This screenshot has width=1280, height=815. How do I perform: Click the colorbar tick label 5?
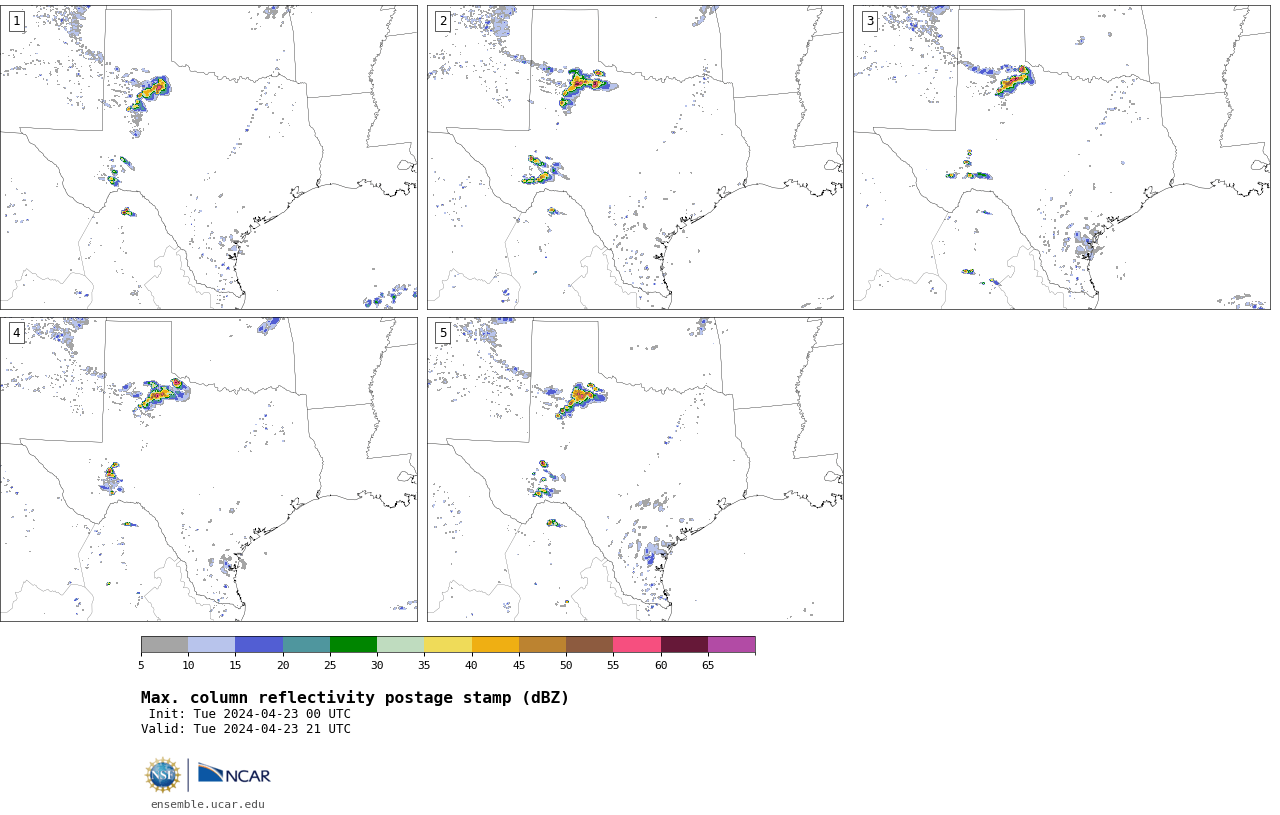141,665
